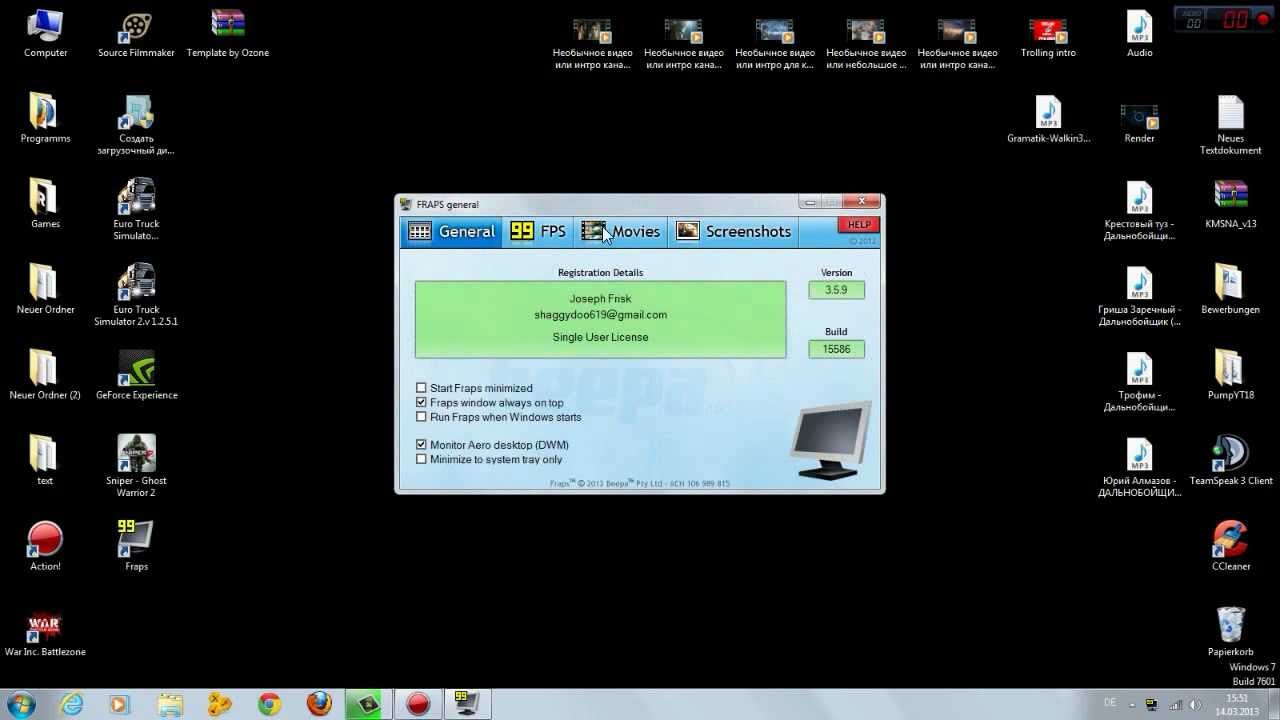Open the CCleaner desktop shortcut
The height and width of the screenshot is (720, 1280).
(x=1230, y=547)
